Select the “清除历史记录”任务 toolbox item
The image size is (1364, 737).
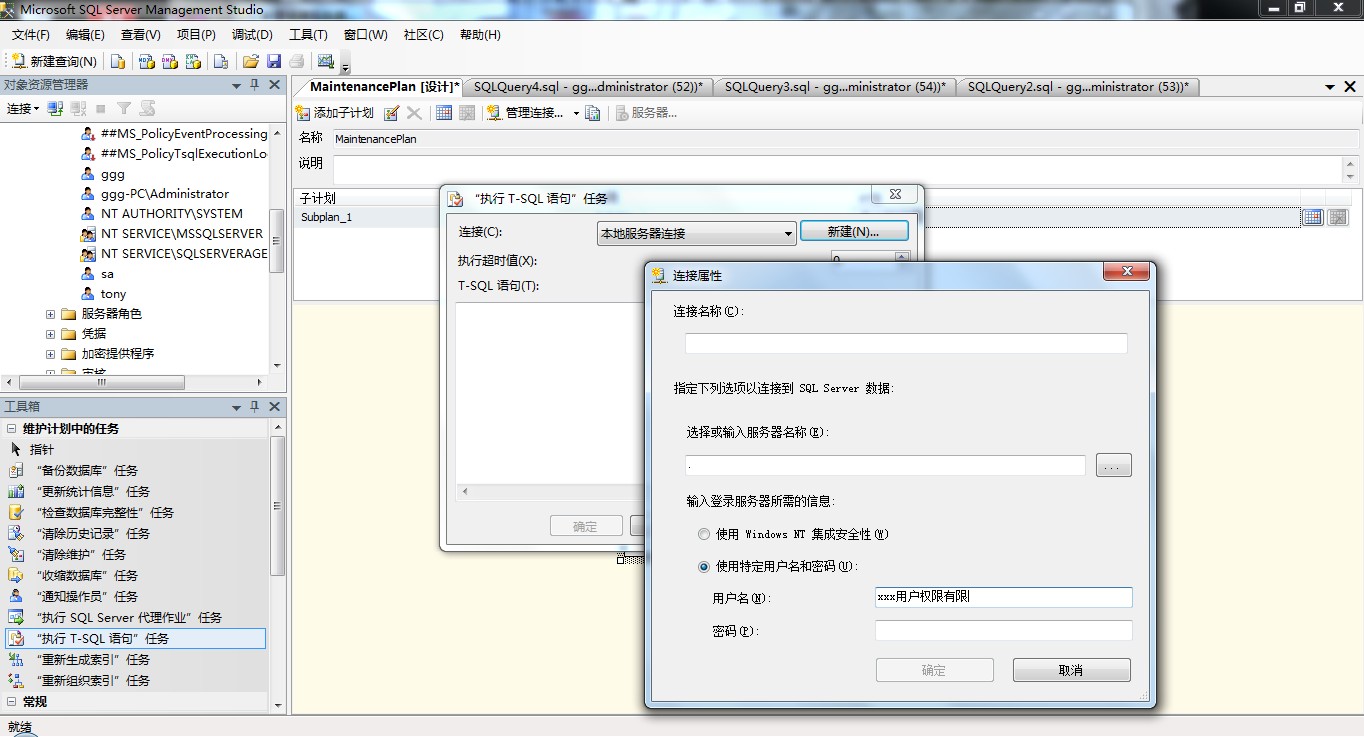pos(135,533)
